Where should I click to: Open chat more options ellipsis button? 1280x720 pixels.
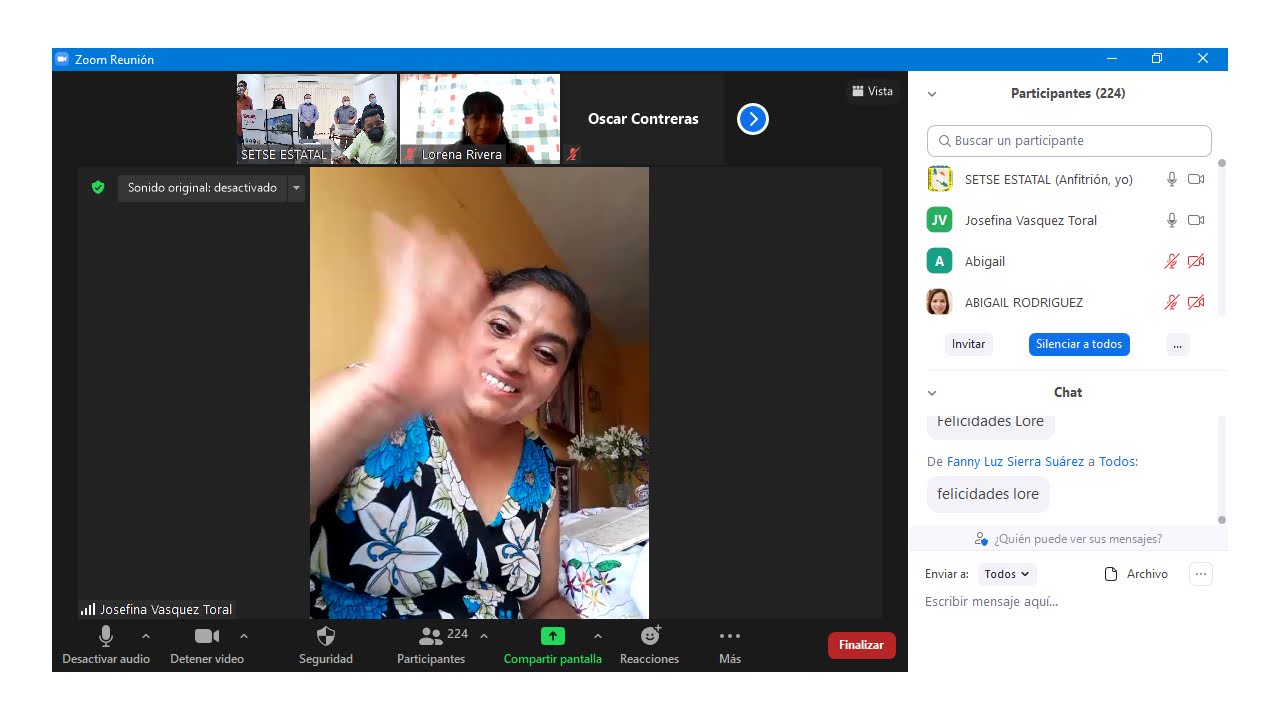(x=1201, y=574)
